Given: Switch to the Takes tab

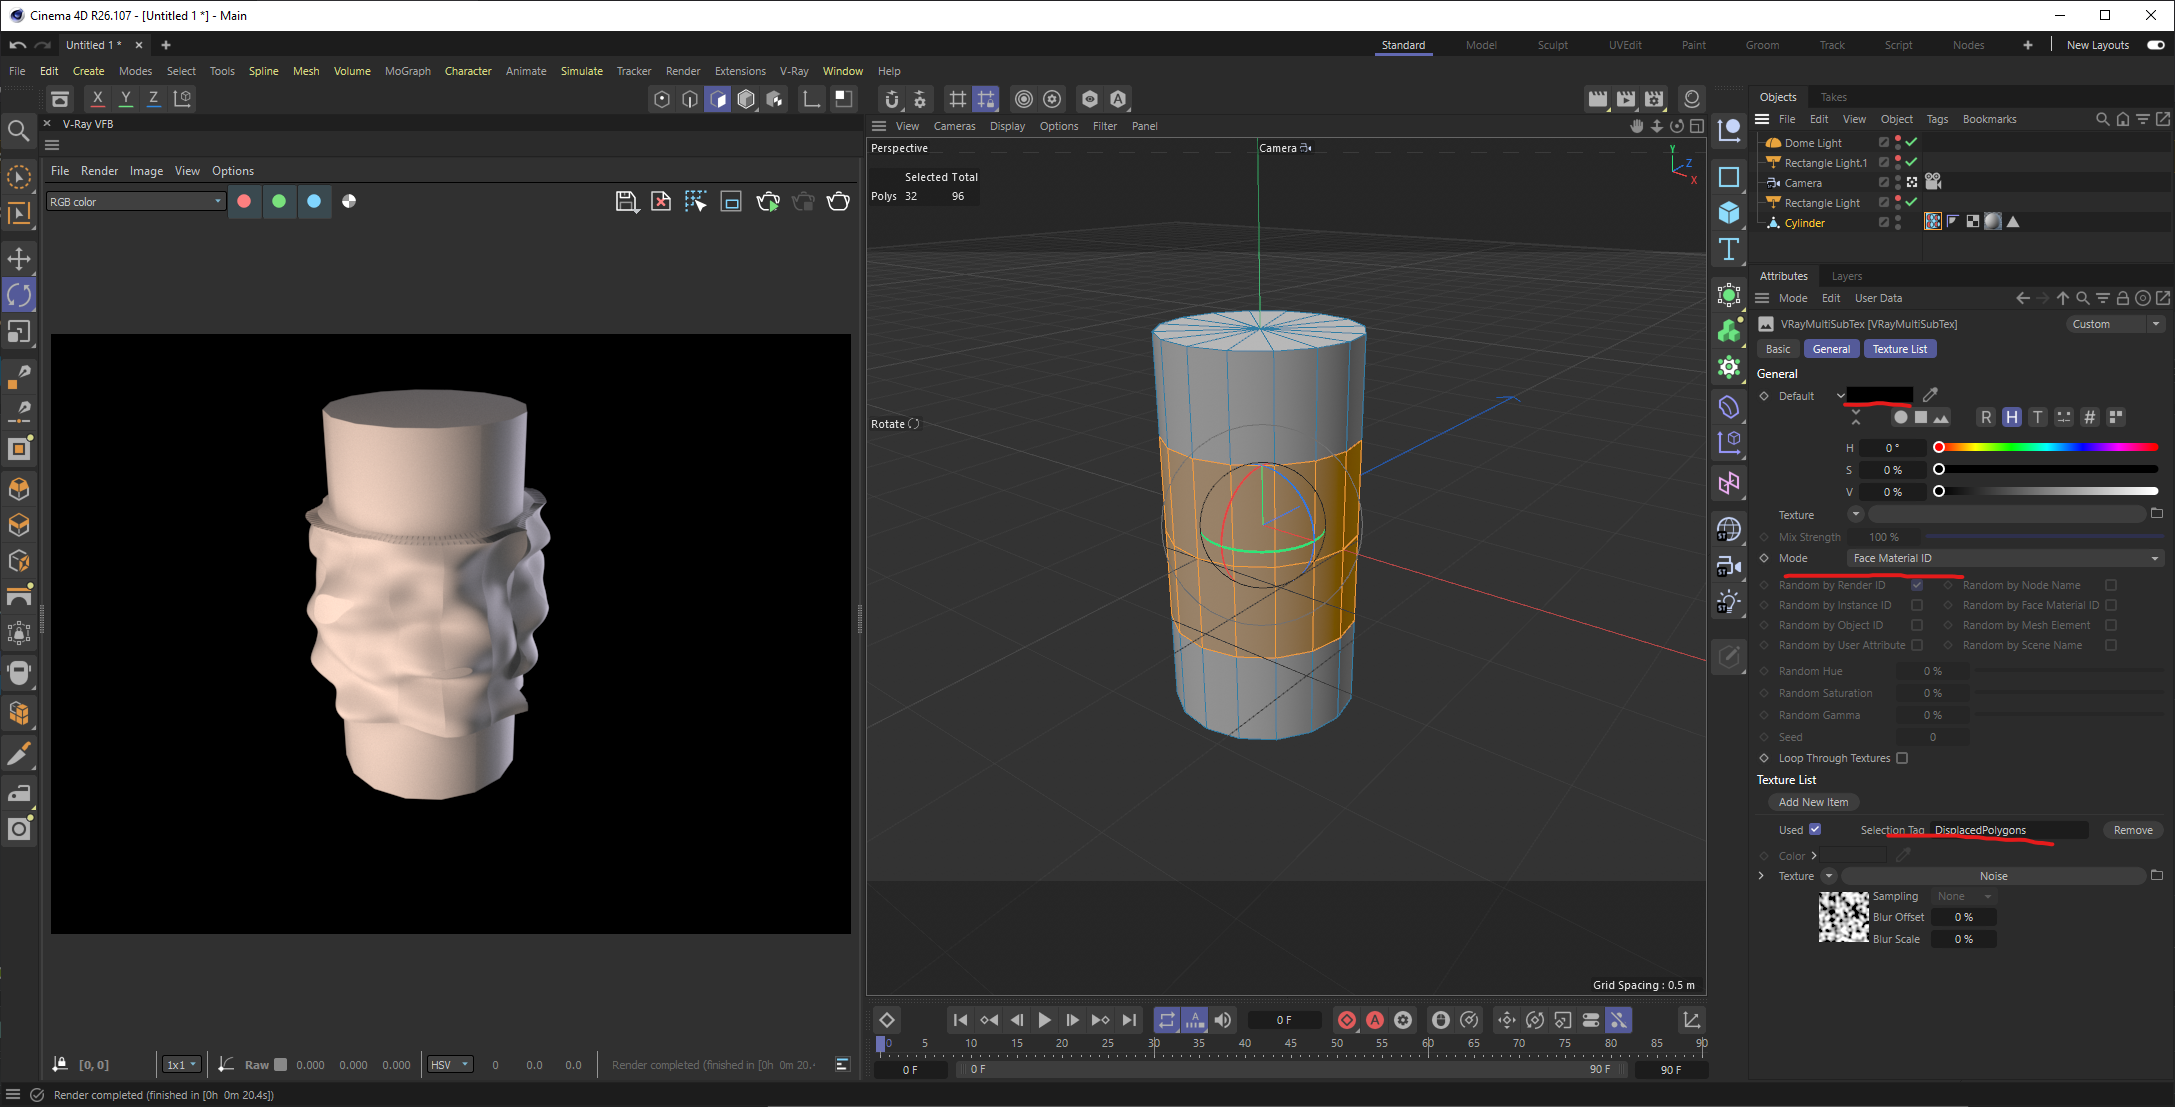Looking at the screenshot, I should (x=1833, y=97).
